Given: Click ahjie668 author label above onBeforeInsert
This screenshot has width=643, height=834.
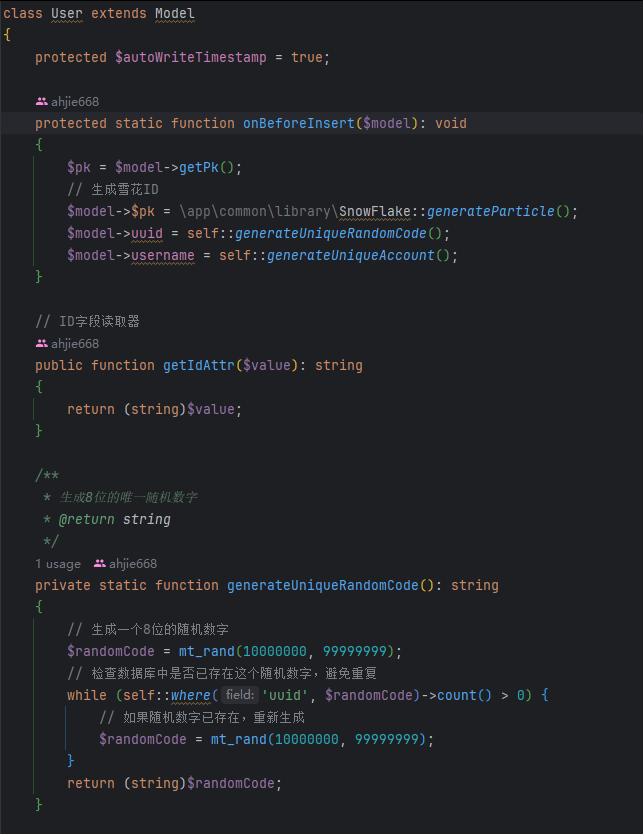Looking at the screenshot, I should click(75, 102).
